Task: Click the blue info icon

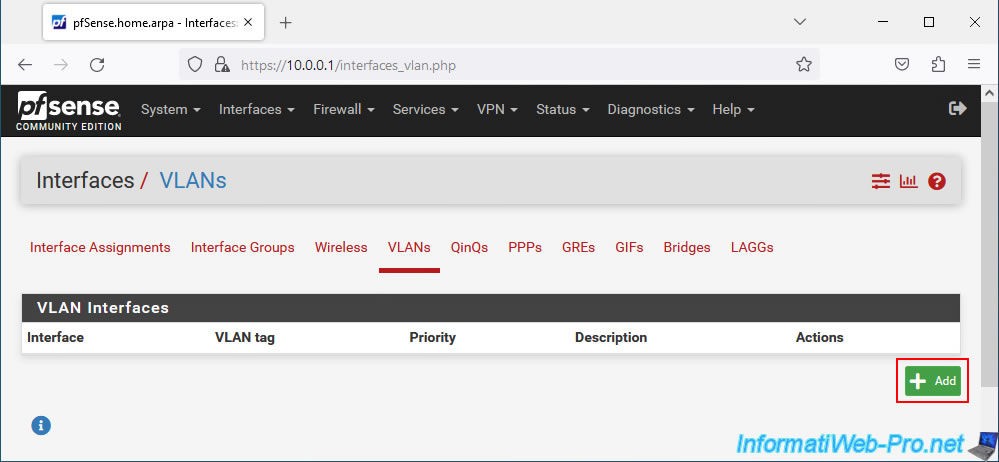Action: pyautogui.click(x=41, y=425)
